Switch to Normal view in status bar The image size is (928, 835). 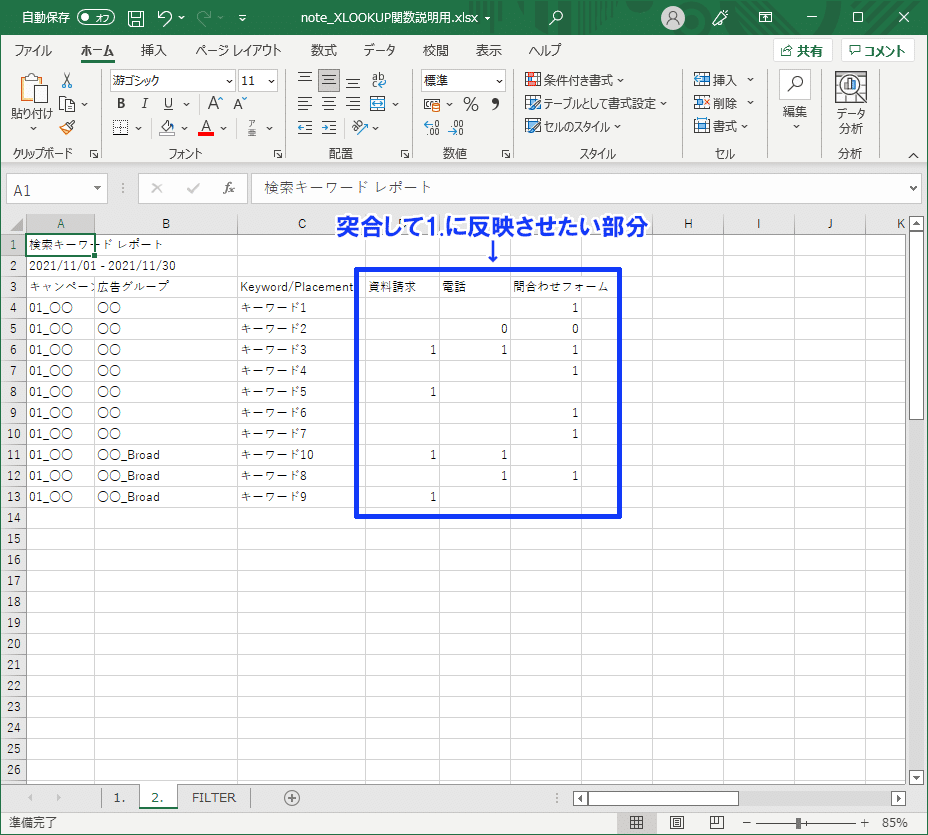pos(637,823)
